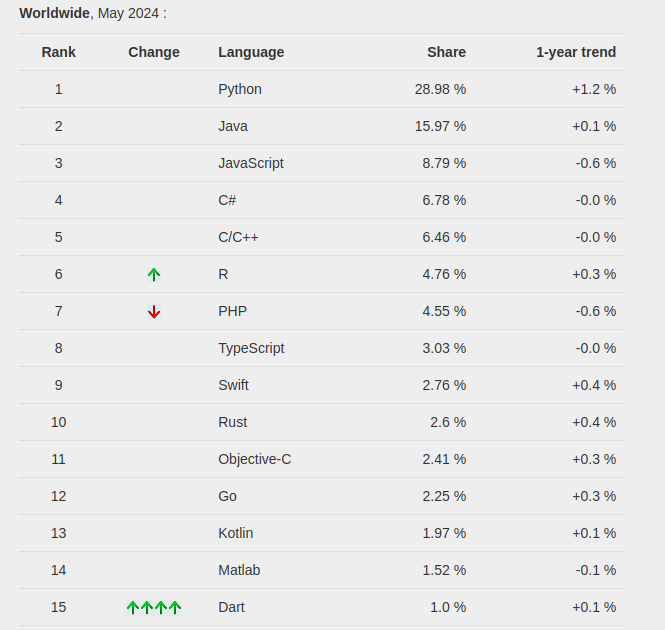Image resolution: width=665 pixels, height=630 pixels.
Task: Click the Python share value 28.98 %
Action: (x=440, y=89)
